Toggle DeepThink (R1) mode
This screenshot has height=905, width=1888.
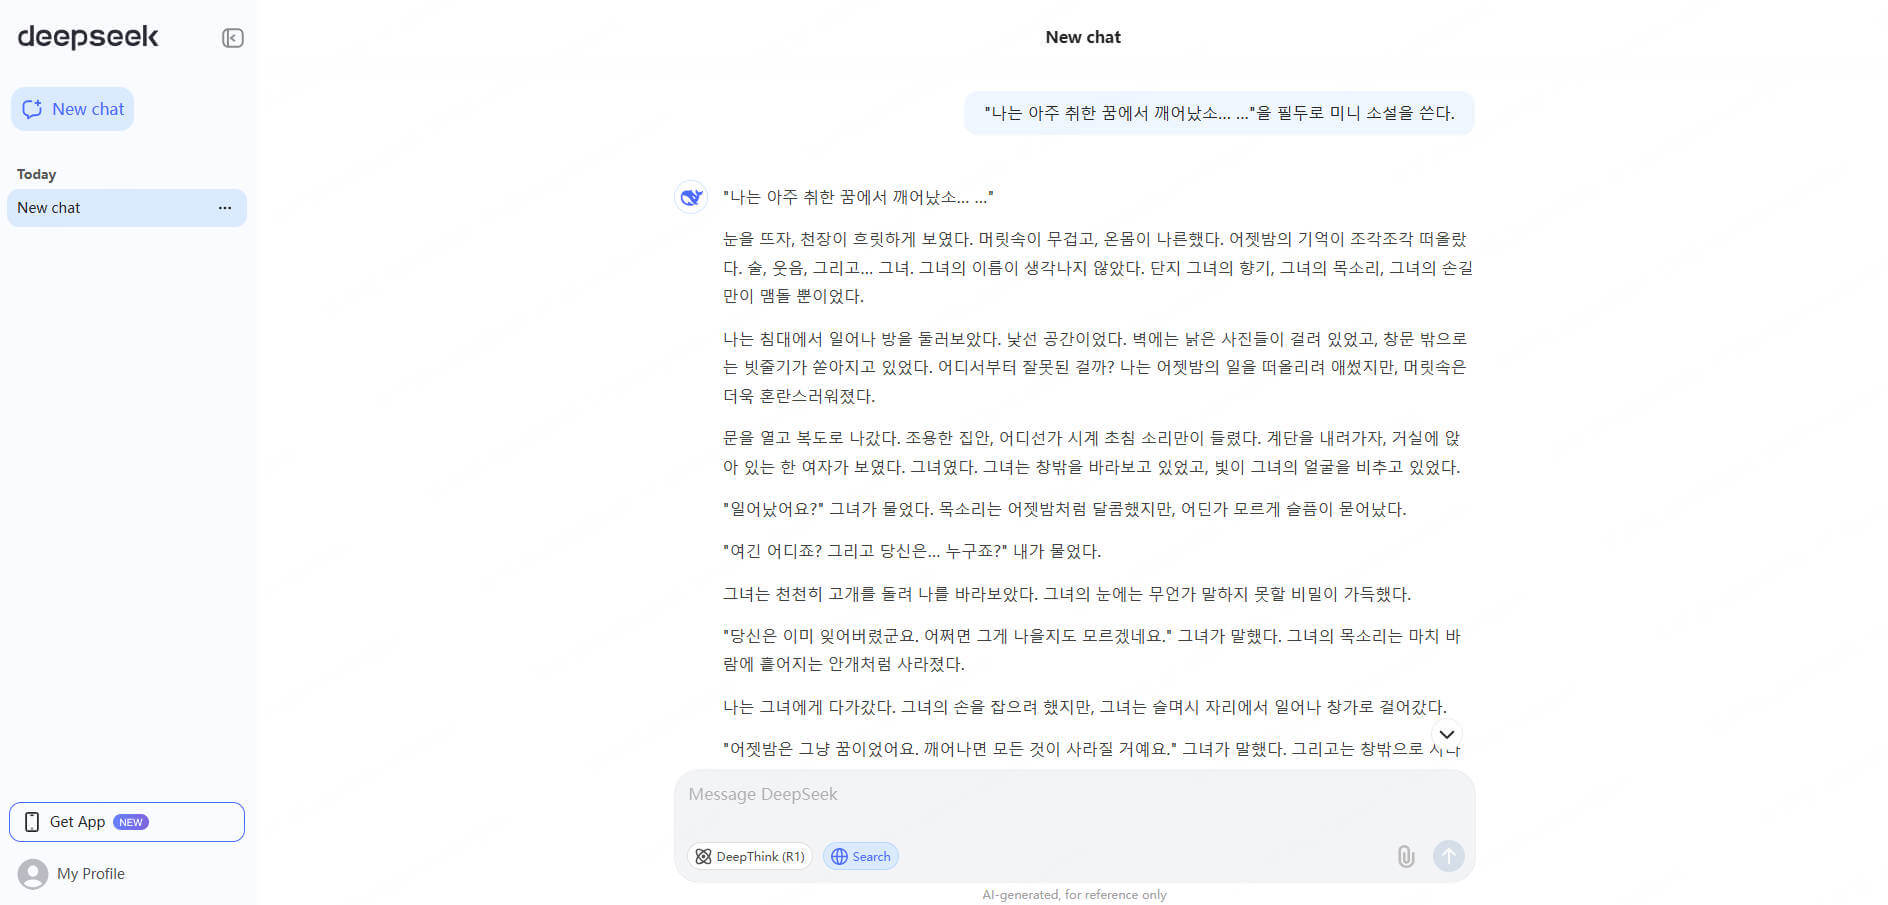point(749,857)
